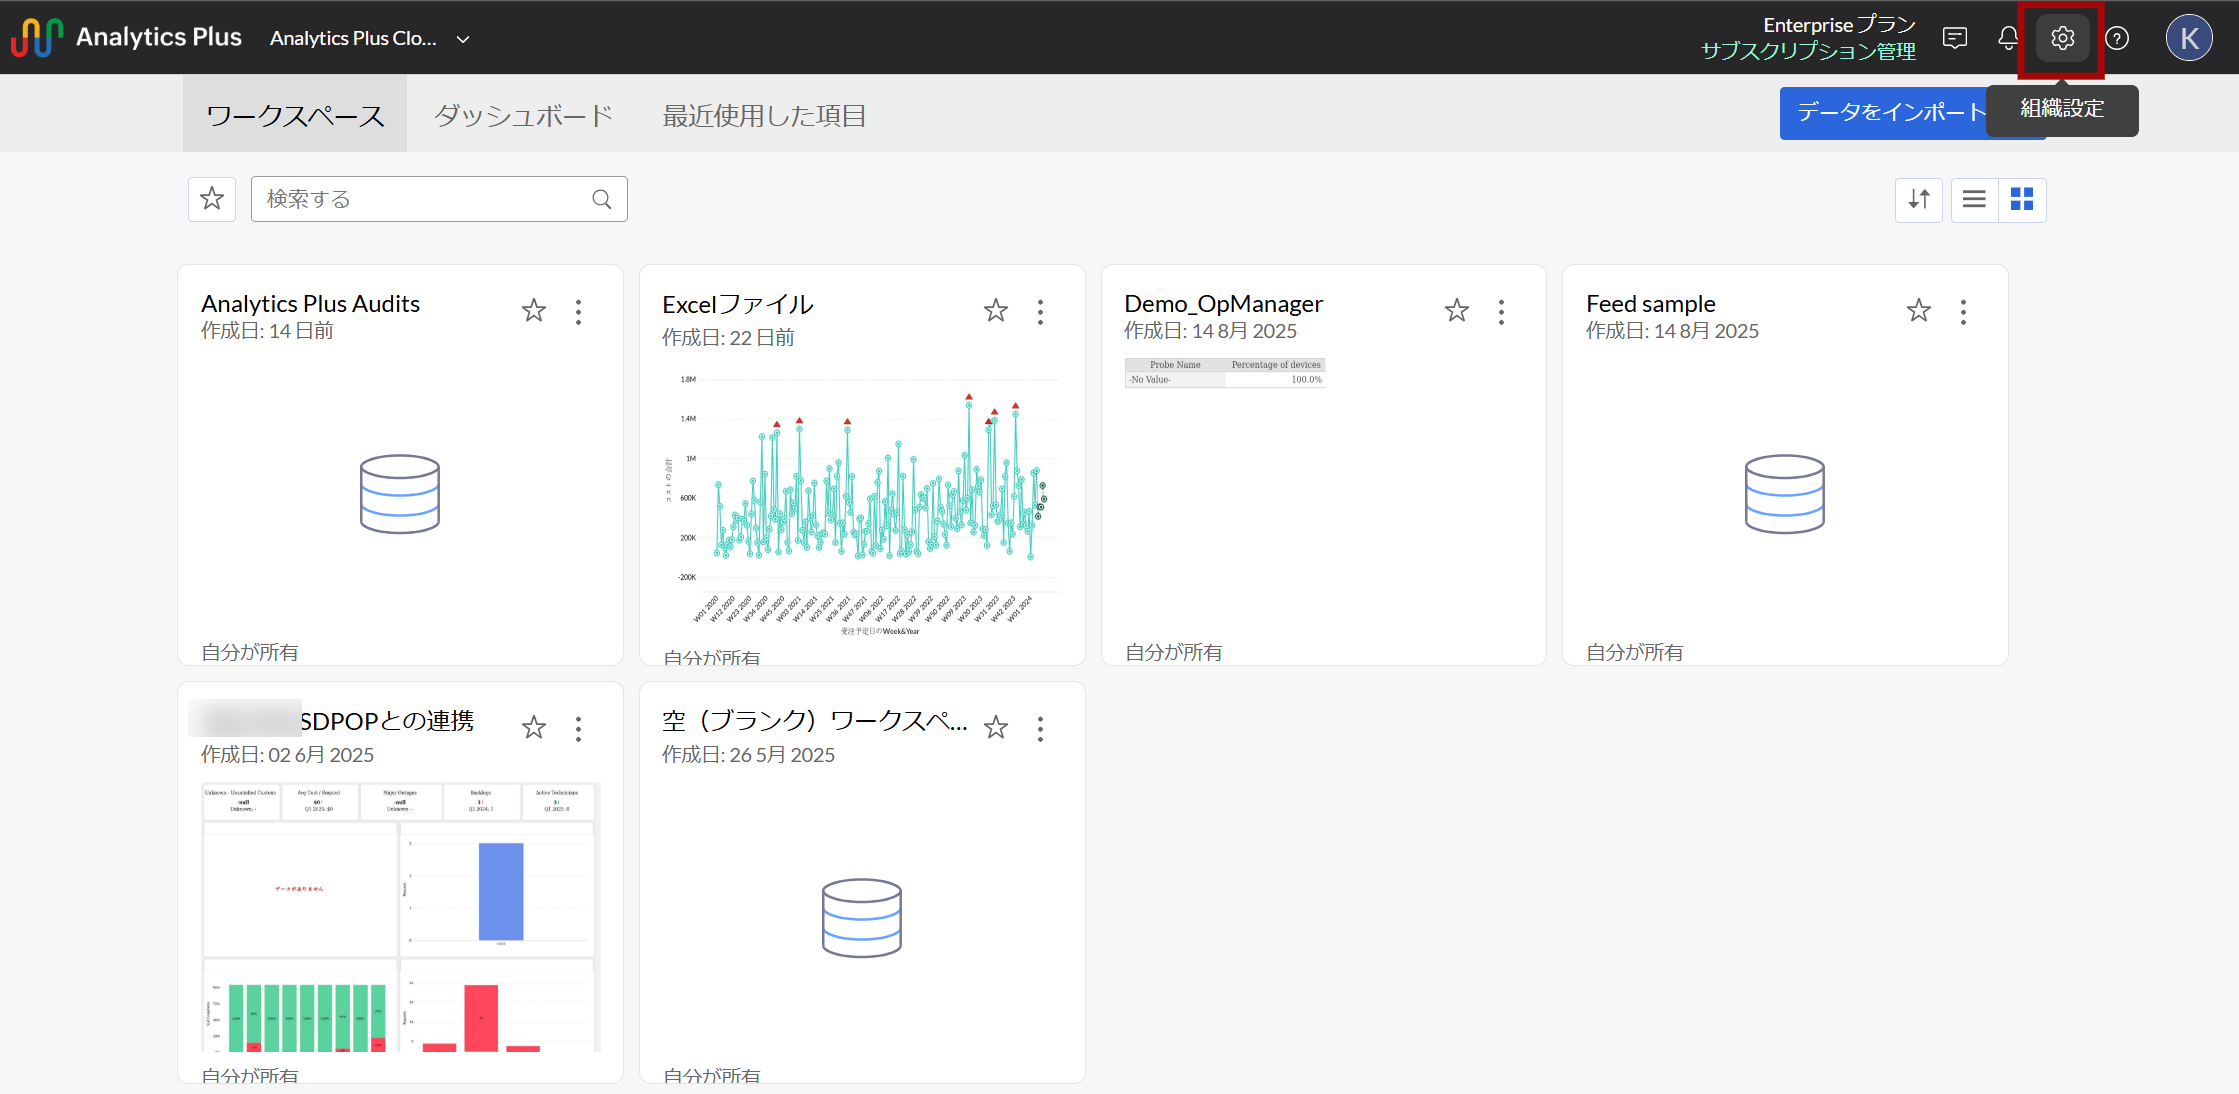Open the 最近使用した項目 tab

[764, 116]
